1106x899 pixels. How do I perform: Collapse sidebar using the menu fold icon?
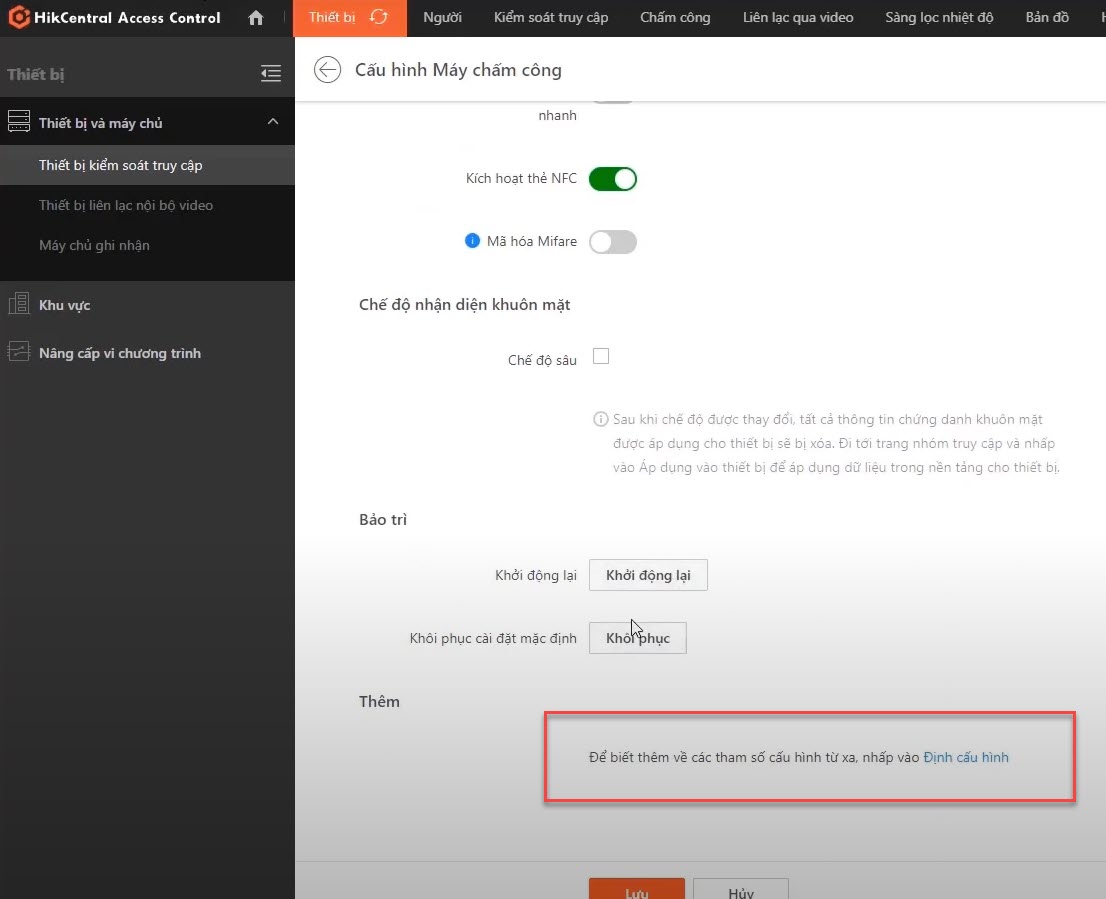pos(270,73)
